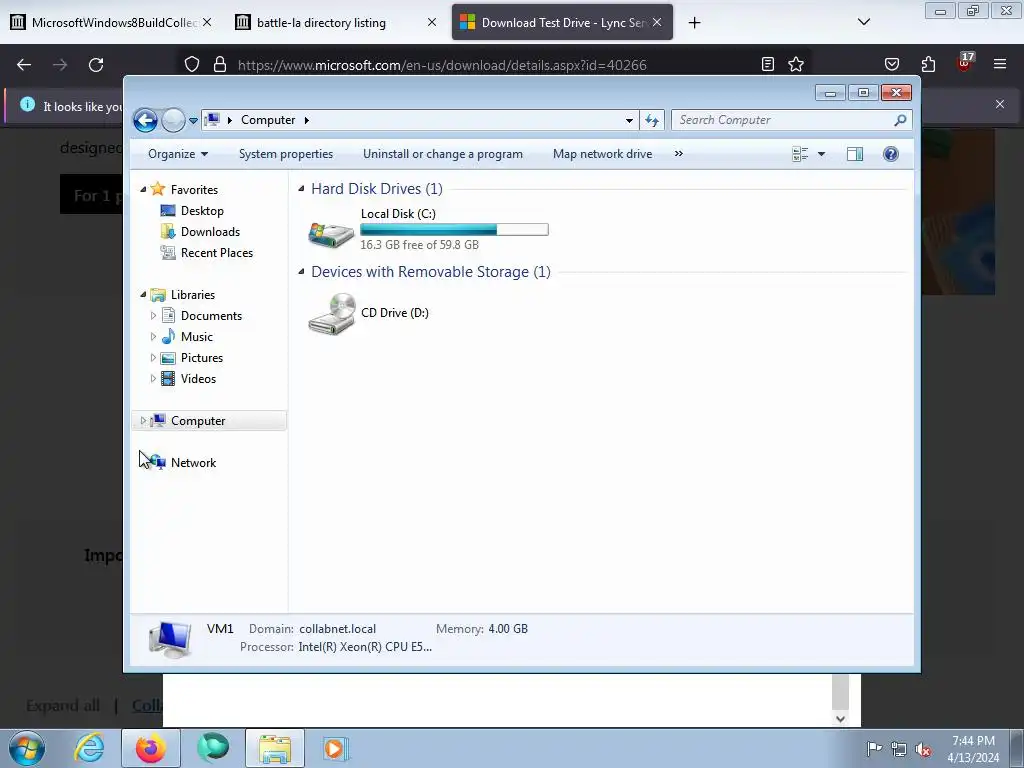Open a new browser tab
Screen dimensions: 1024x768
694,23
